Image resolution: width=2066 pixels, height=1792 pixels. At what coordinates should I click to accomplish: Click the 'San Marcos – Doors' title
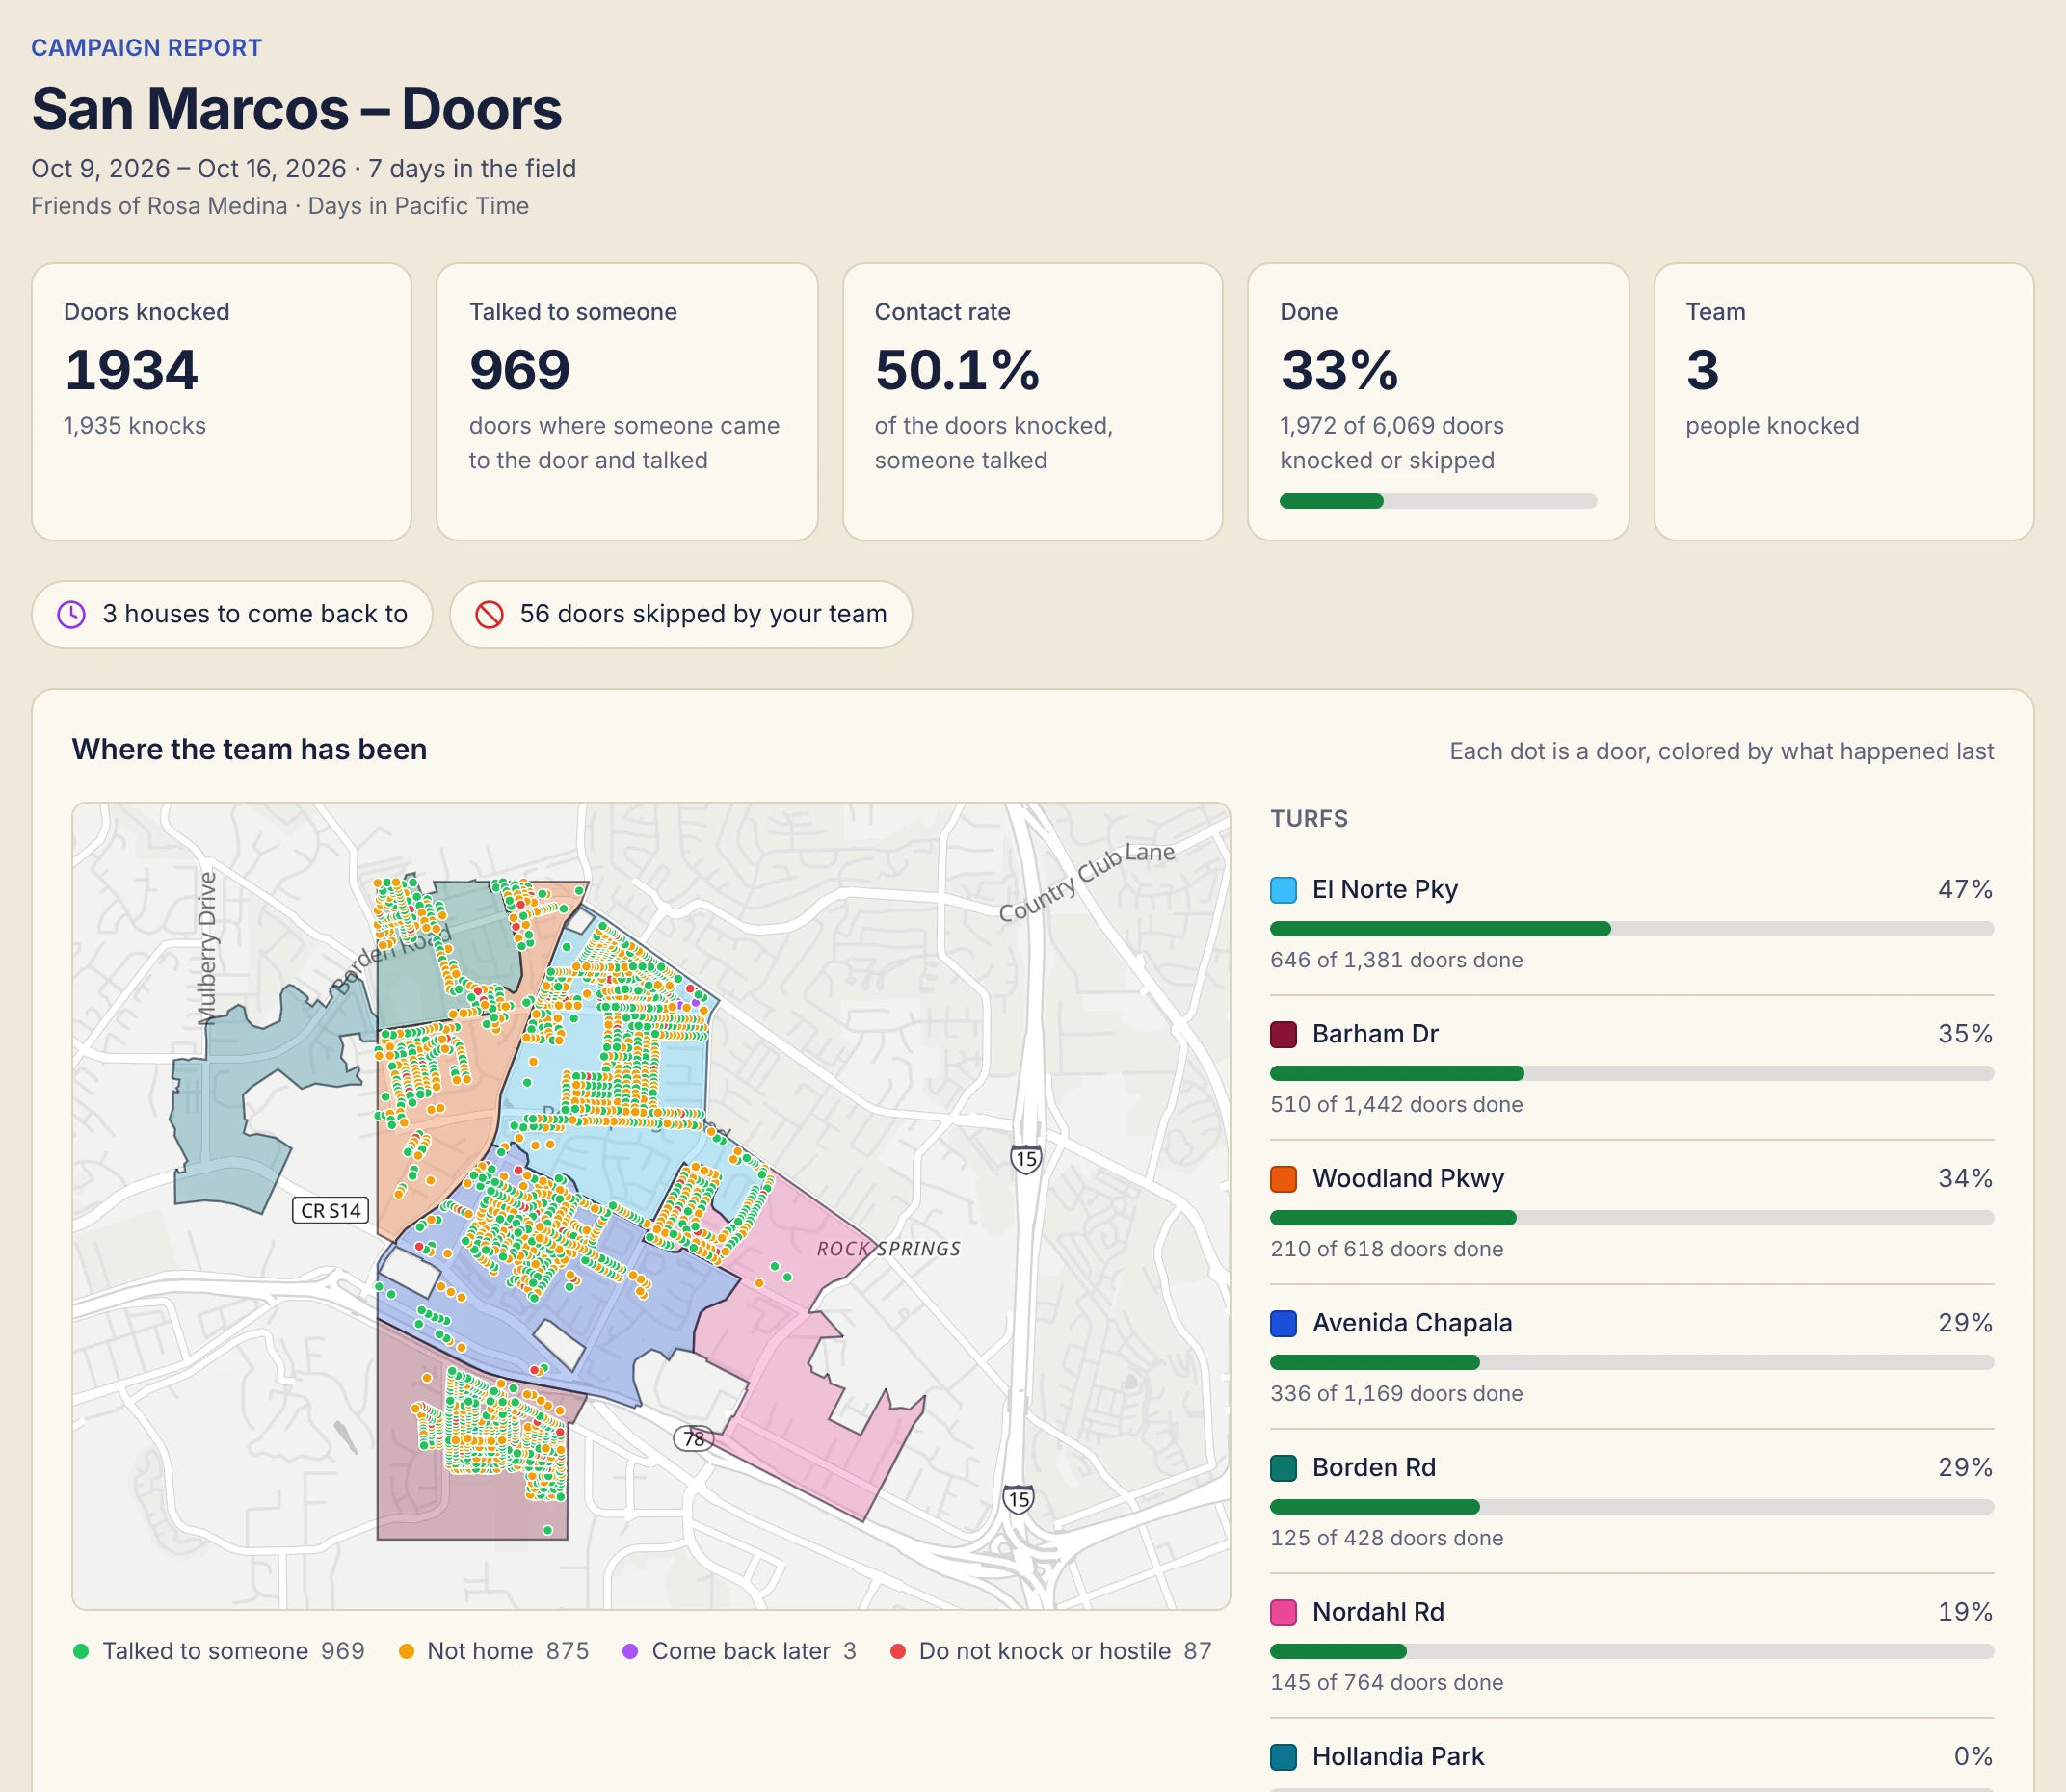pos(297,109)
